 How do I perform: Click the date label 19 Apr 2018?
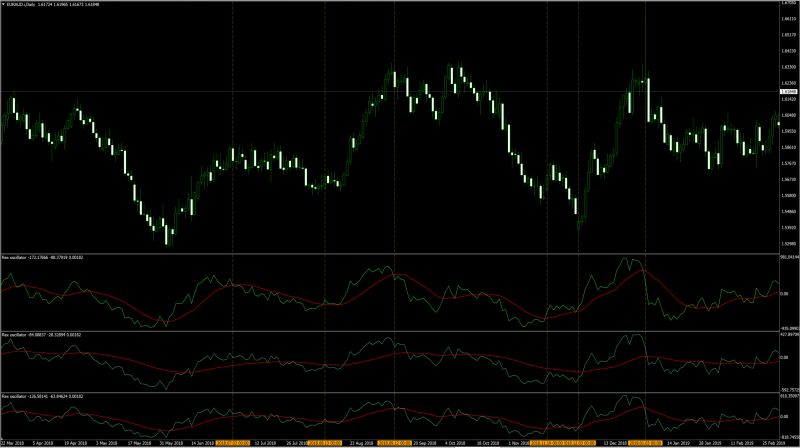[76, 443]
